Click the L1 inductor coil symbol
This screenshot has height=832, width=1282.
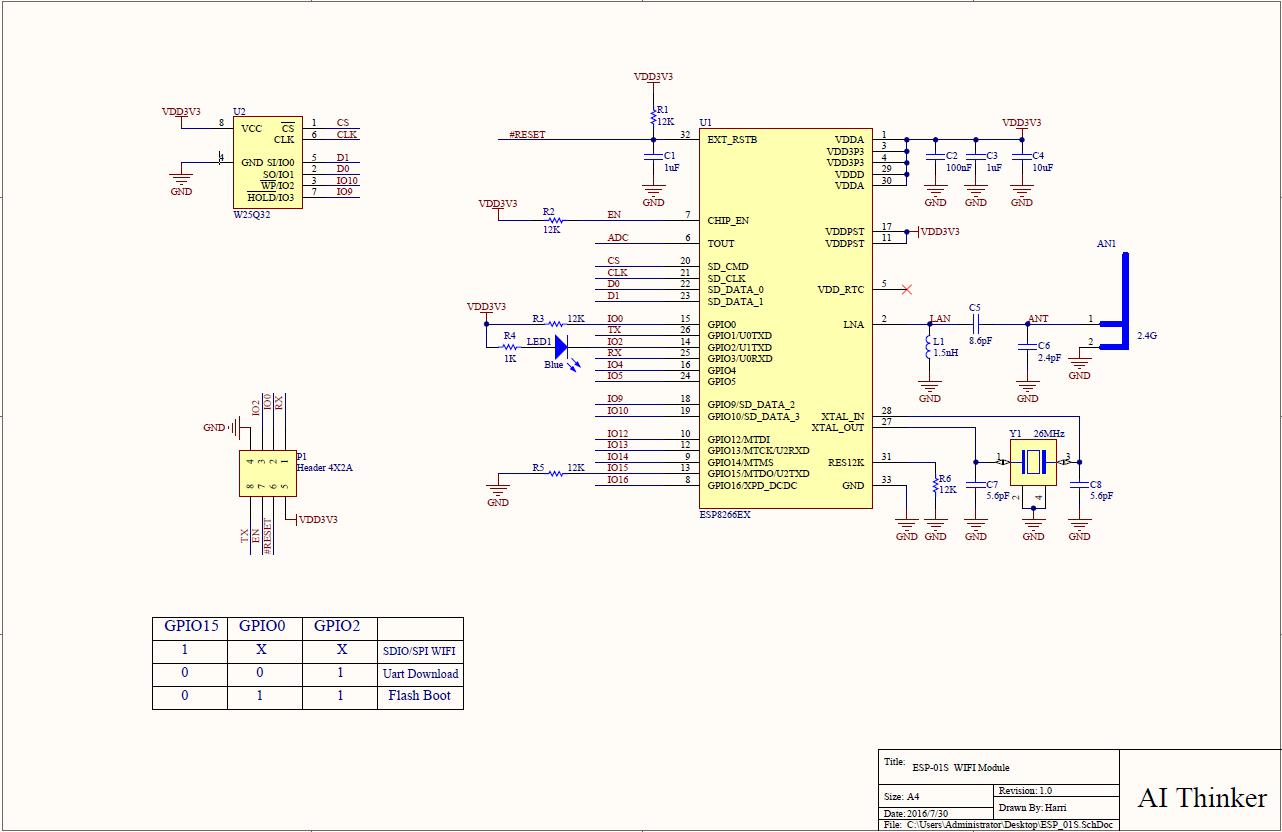pos(930,346)
